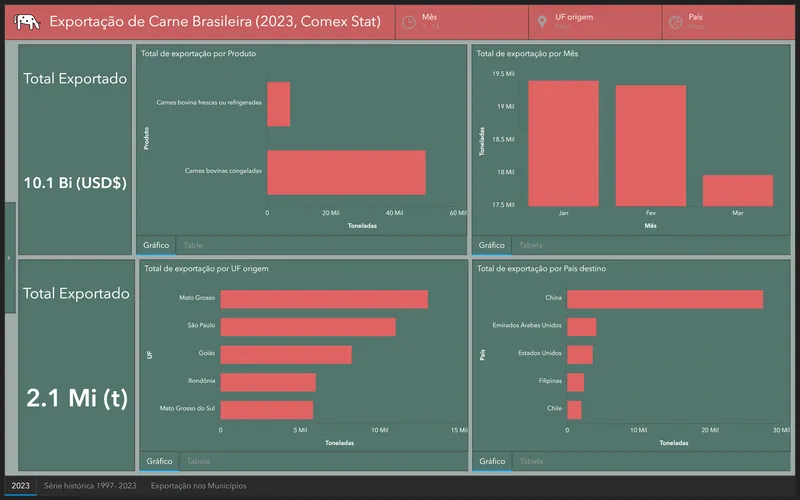Click the dashboard title Exportação de Carne Brasileira
The width and height of the screenshot is (800, 500).
[215, 21]
